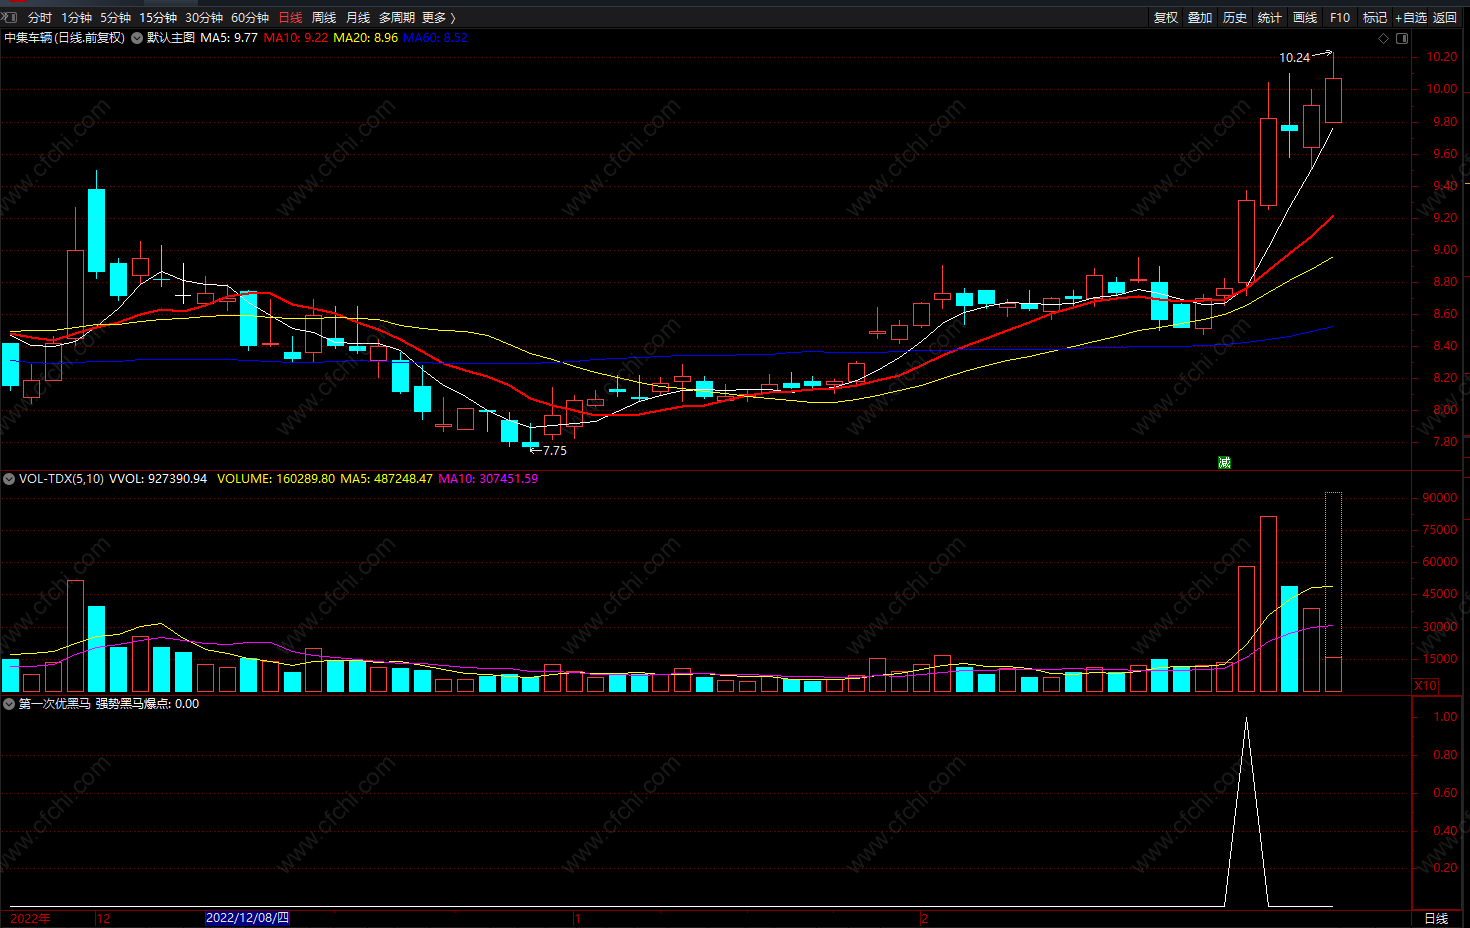This screenshot has height=928, width=1470.
Task: Expand the 第一次优黑马 indicator dropdown
Action: pos(9,704)
